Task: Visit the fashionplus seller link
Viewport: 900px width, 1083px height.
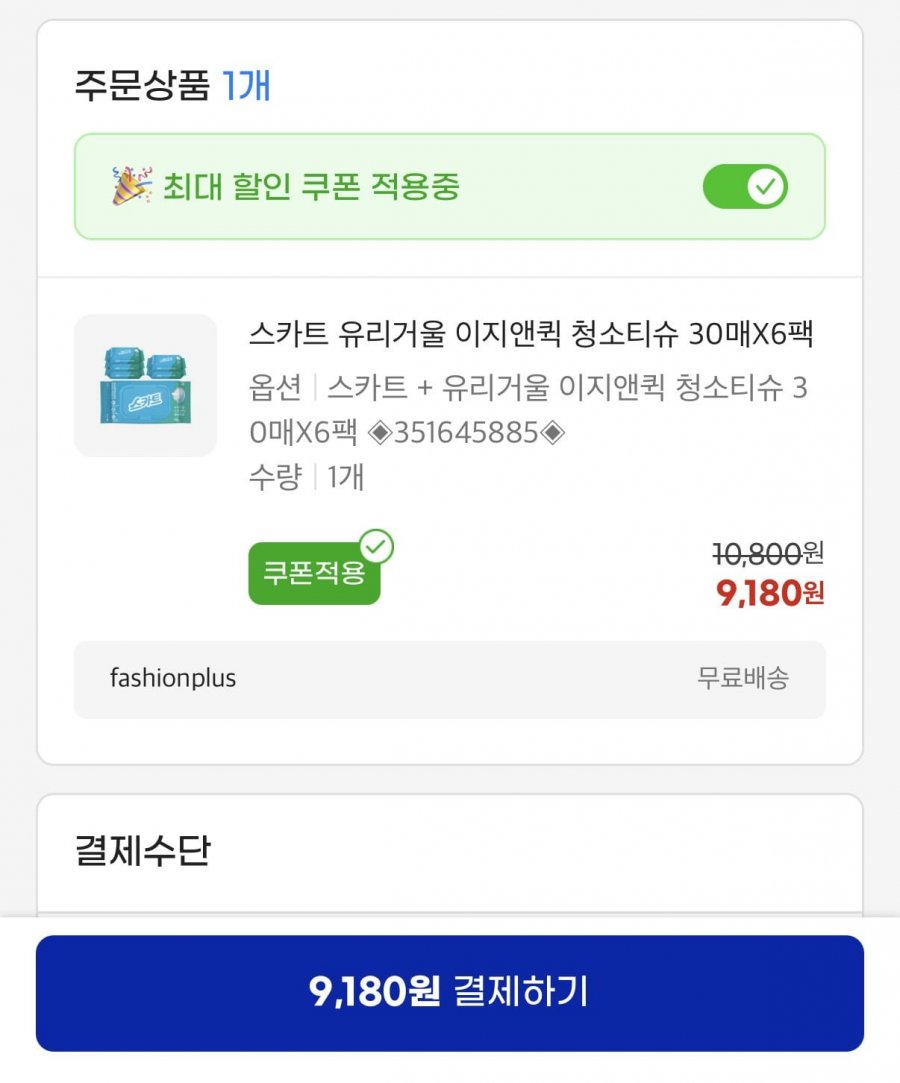Action: [173, 678]
